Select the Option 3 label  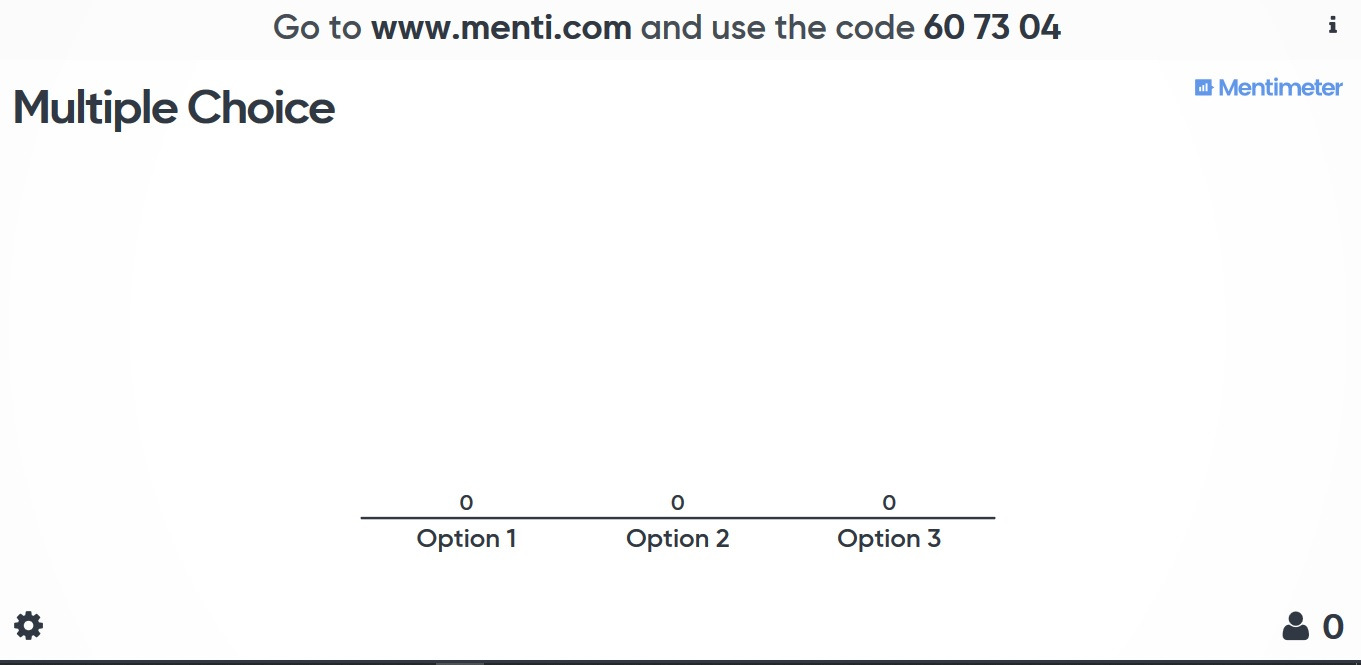[x=889, y=539]
